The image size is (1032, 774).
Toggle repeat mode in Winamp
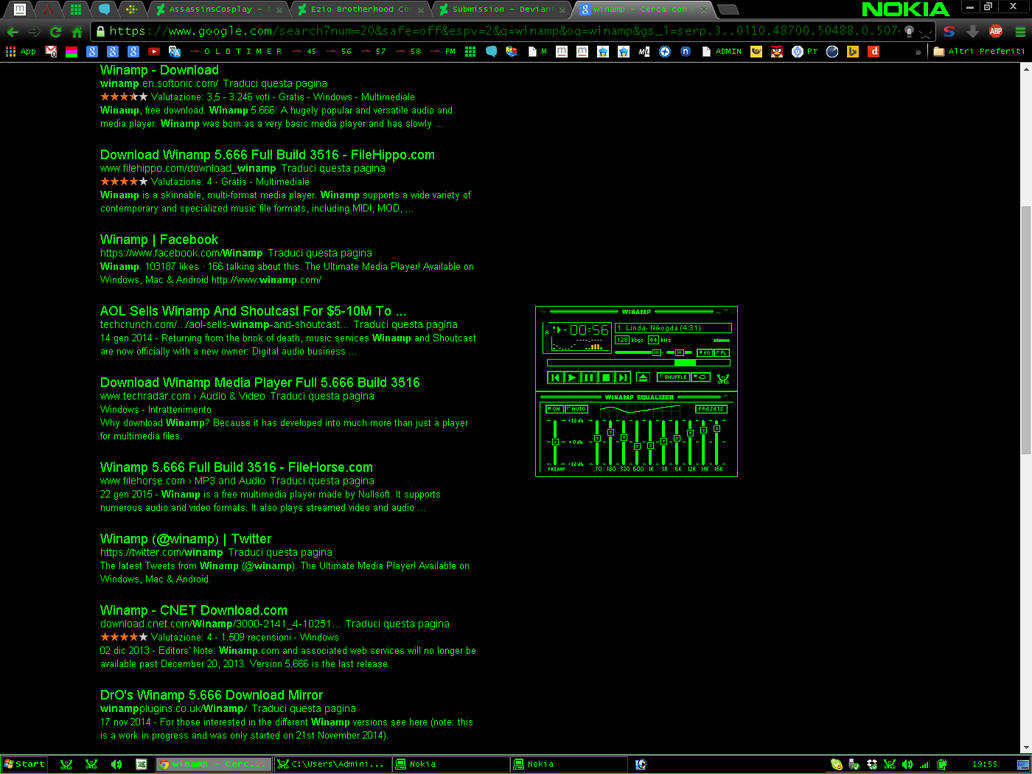701,377
